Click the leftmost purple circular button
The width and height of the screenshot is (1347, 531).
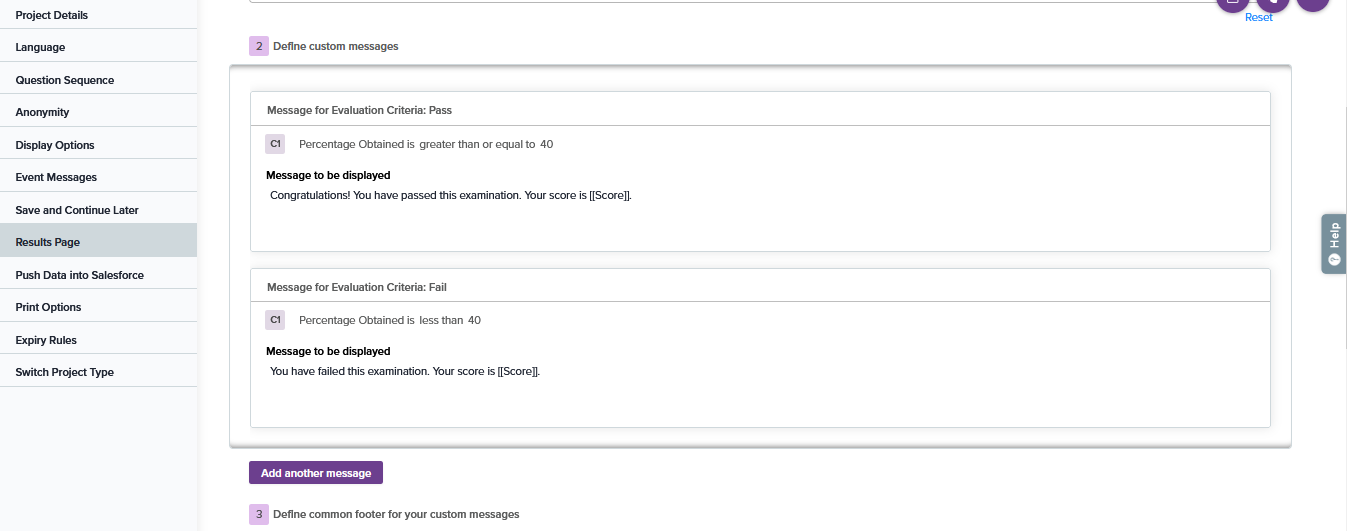point(1233,3)
